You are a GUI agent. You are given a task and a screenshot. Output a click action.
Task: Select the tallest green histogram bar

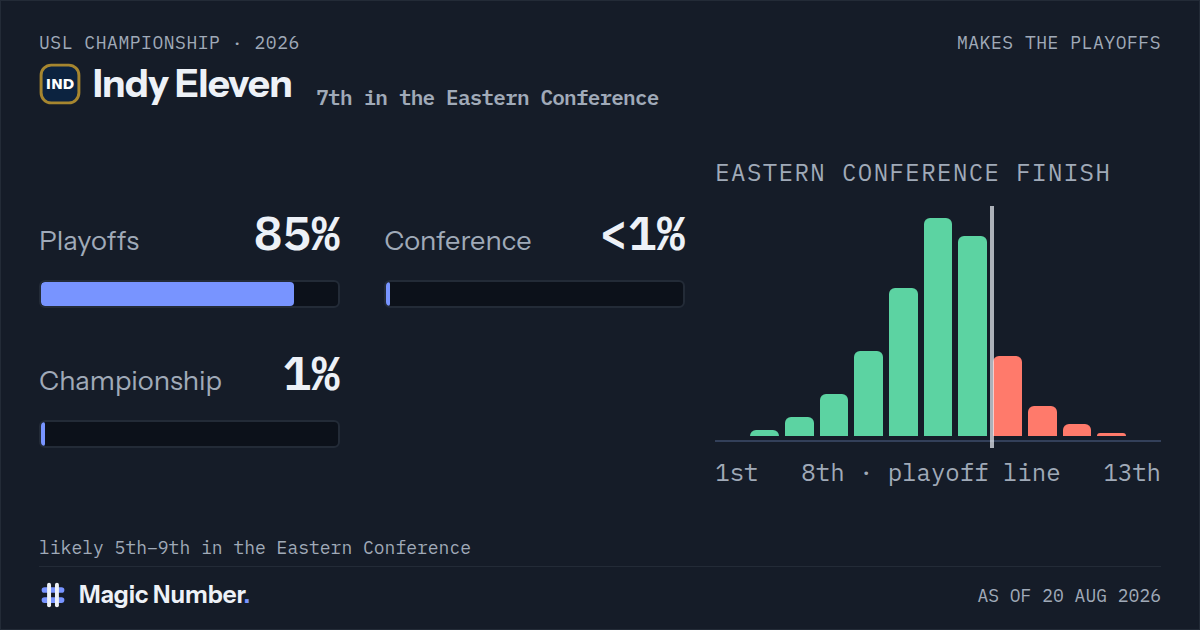pyautogui.click(x=938, y=327)
